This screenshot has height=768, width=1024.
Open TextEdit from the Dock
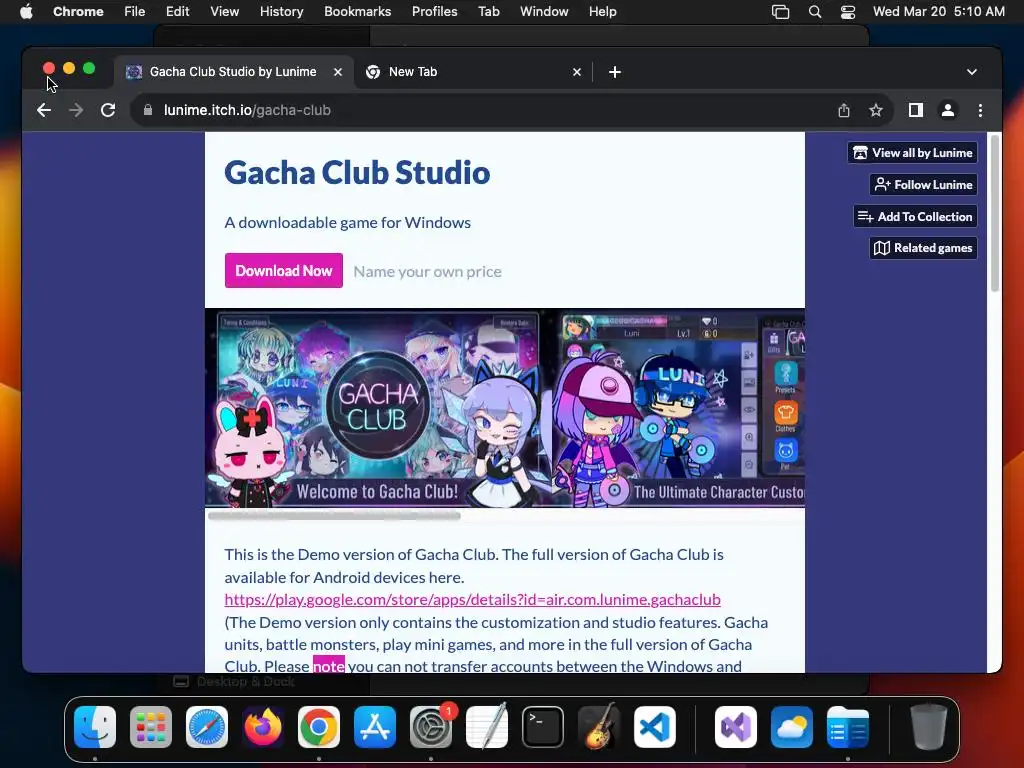tap(487, 727)
